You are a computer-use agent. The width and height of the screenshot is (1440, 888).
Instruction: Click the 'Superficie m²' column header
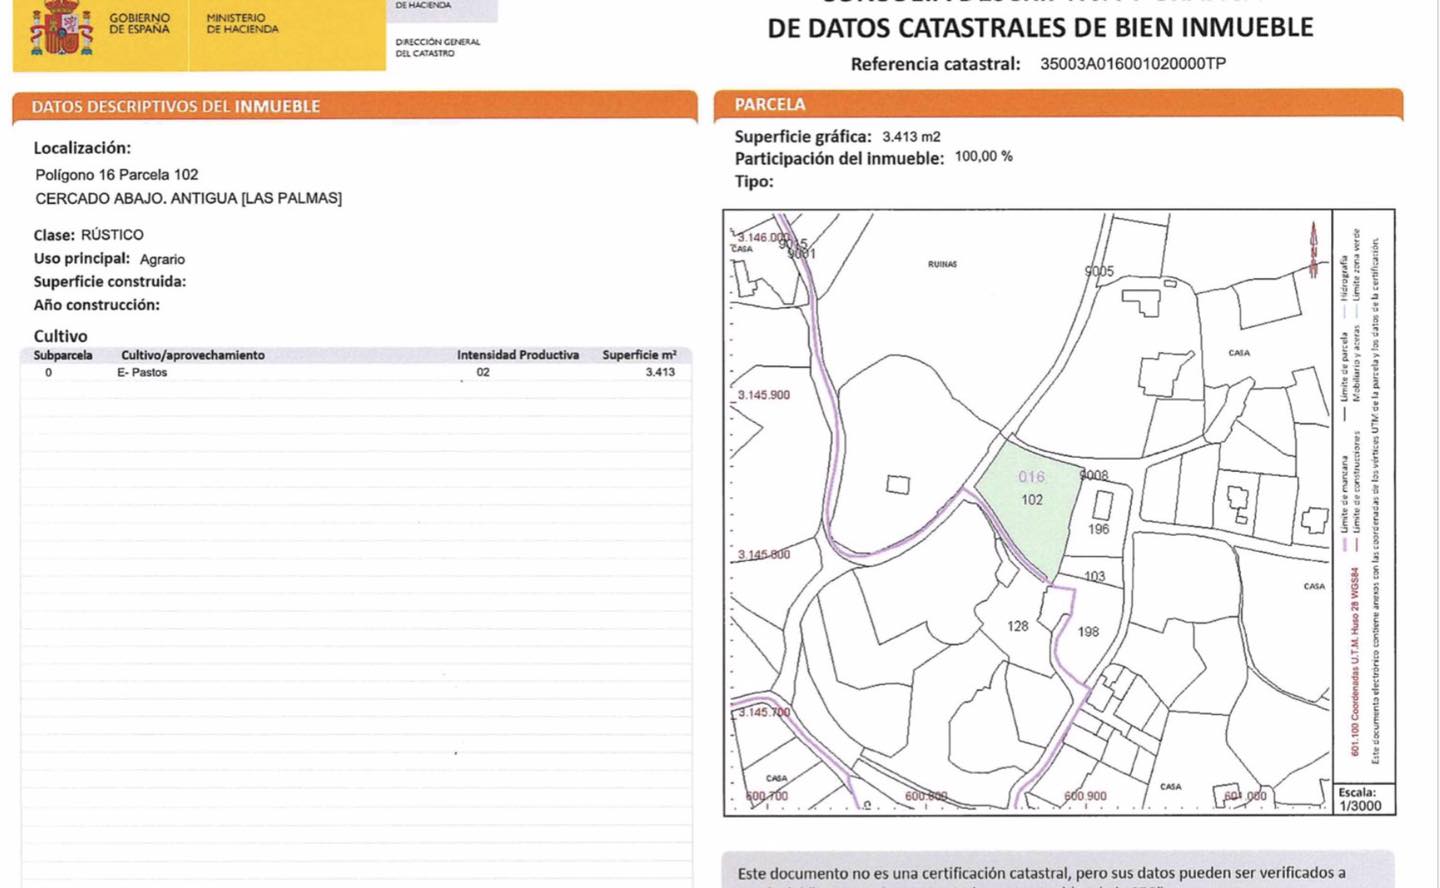coord(639,355)
